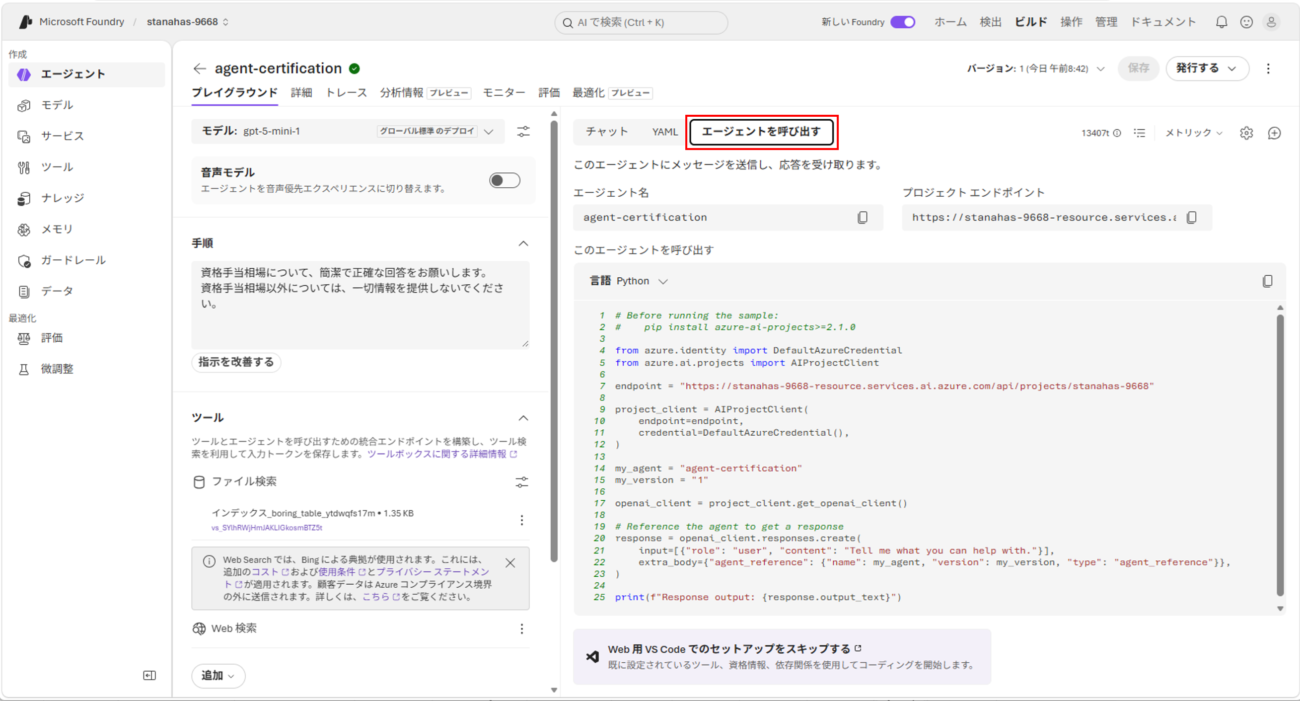
Task: Click the AI で検索 search box
Action: coord(641,22)
